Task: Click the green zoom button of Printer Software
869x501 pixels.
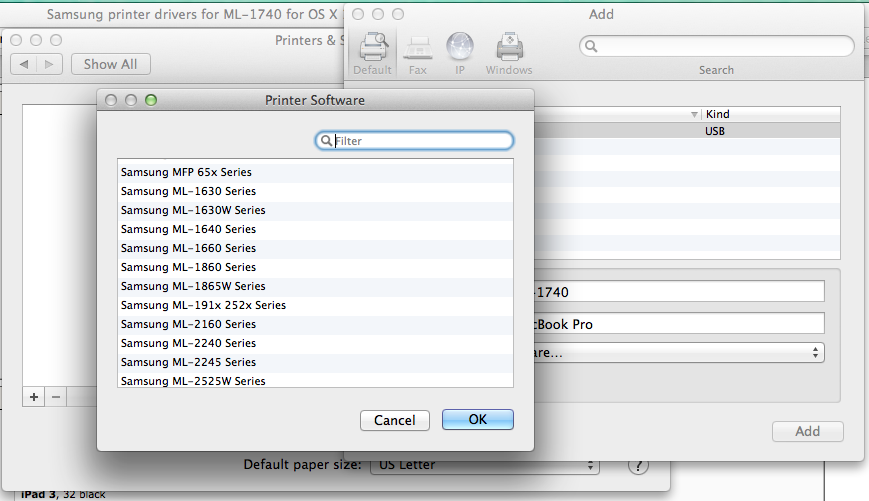Action: point(151,100)
